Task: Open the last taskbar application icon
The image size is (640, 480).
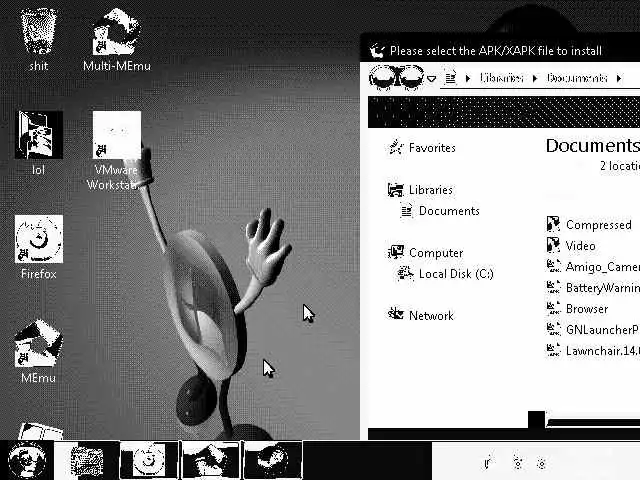Action: 272,460
